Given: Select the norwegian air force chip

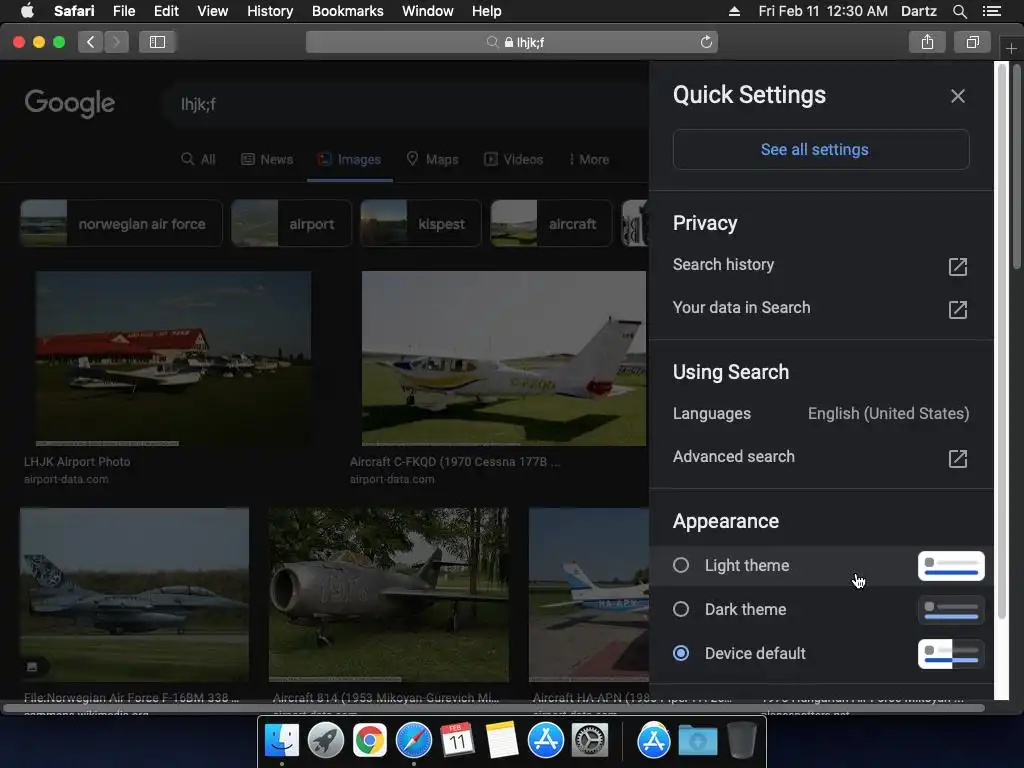Looking at the screenshot, I should (121, 223).
